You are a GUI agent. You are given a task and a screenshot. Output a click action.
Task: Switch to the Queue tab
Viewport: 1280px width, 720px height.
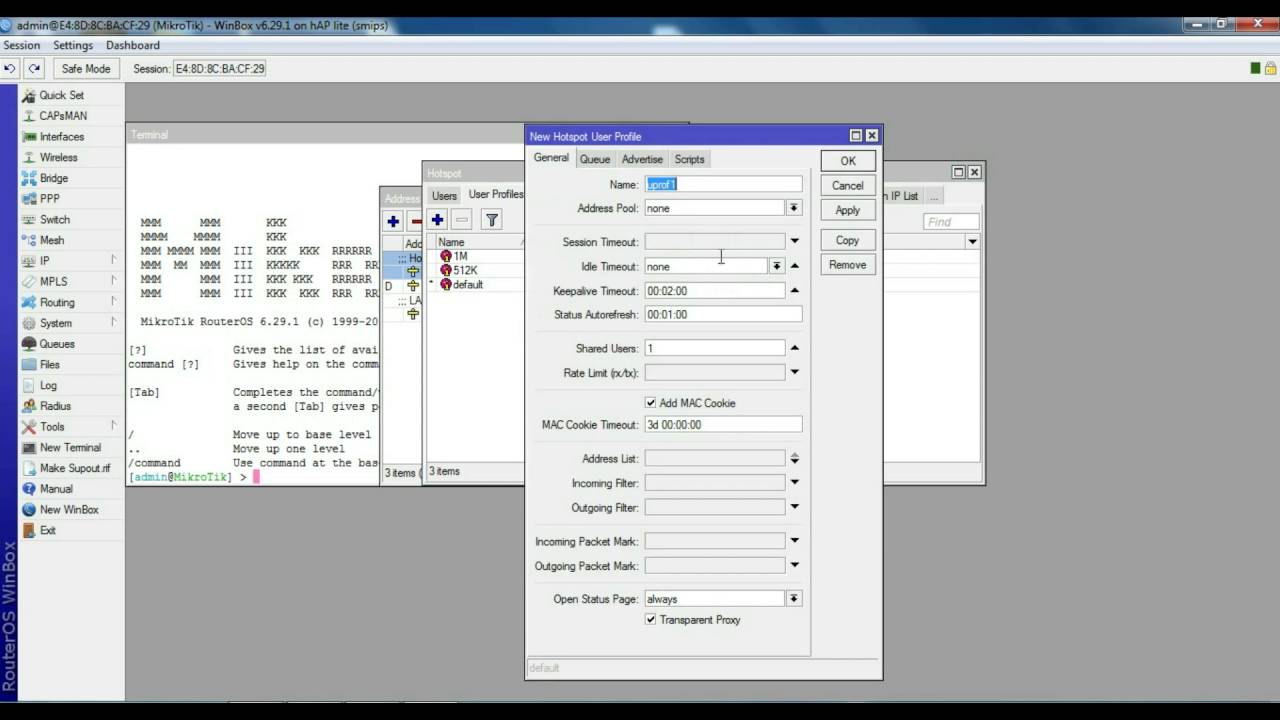pos(594,159)
